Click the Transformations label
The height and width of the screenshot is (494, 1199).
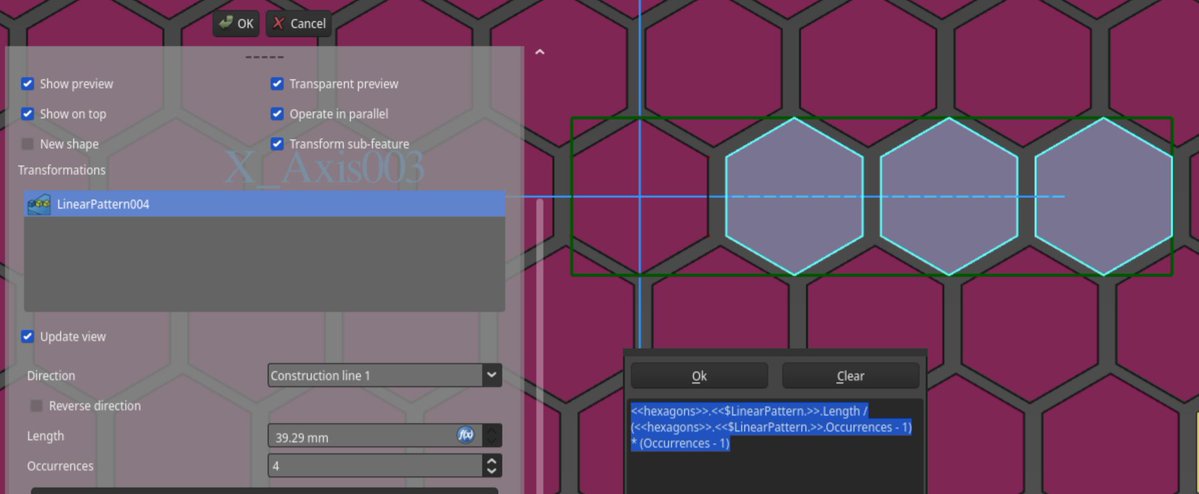[x=62, y=170]
